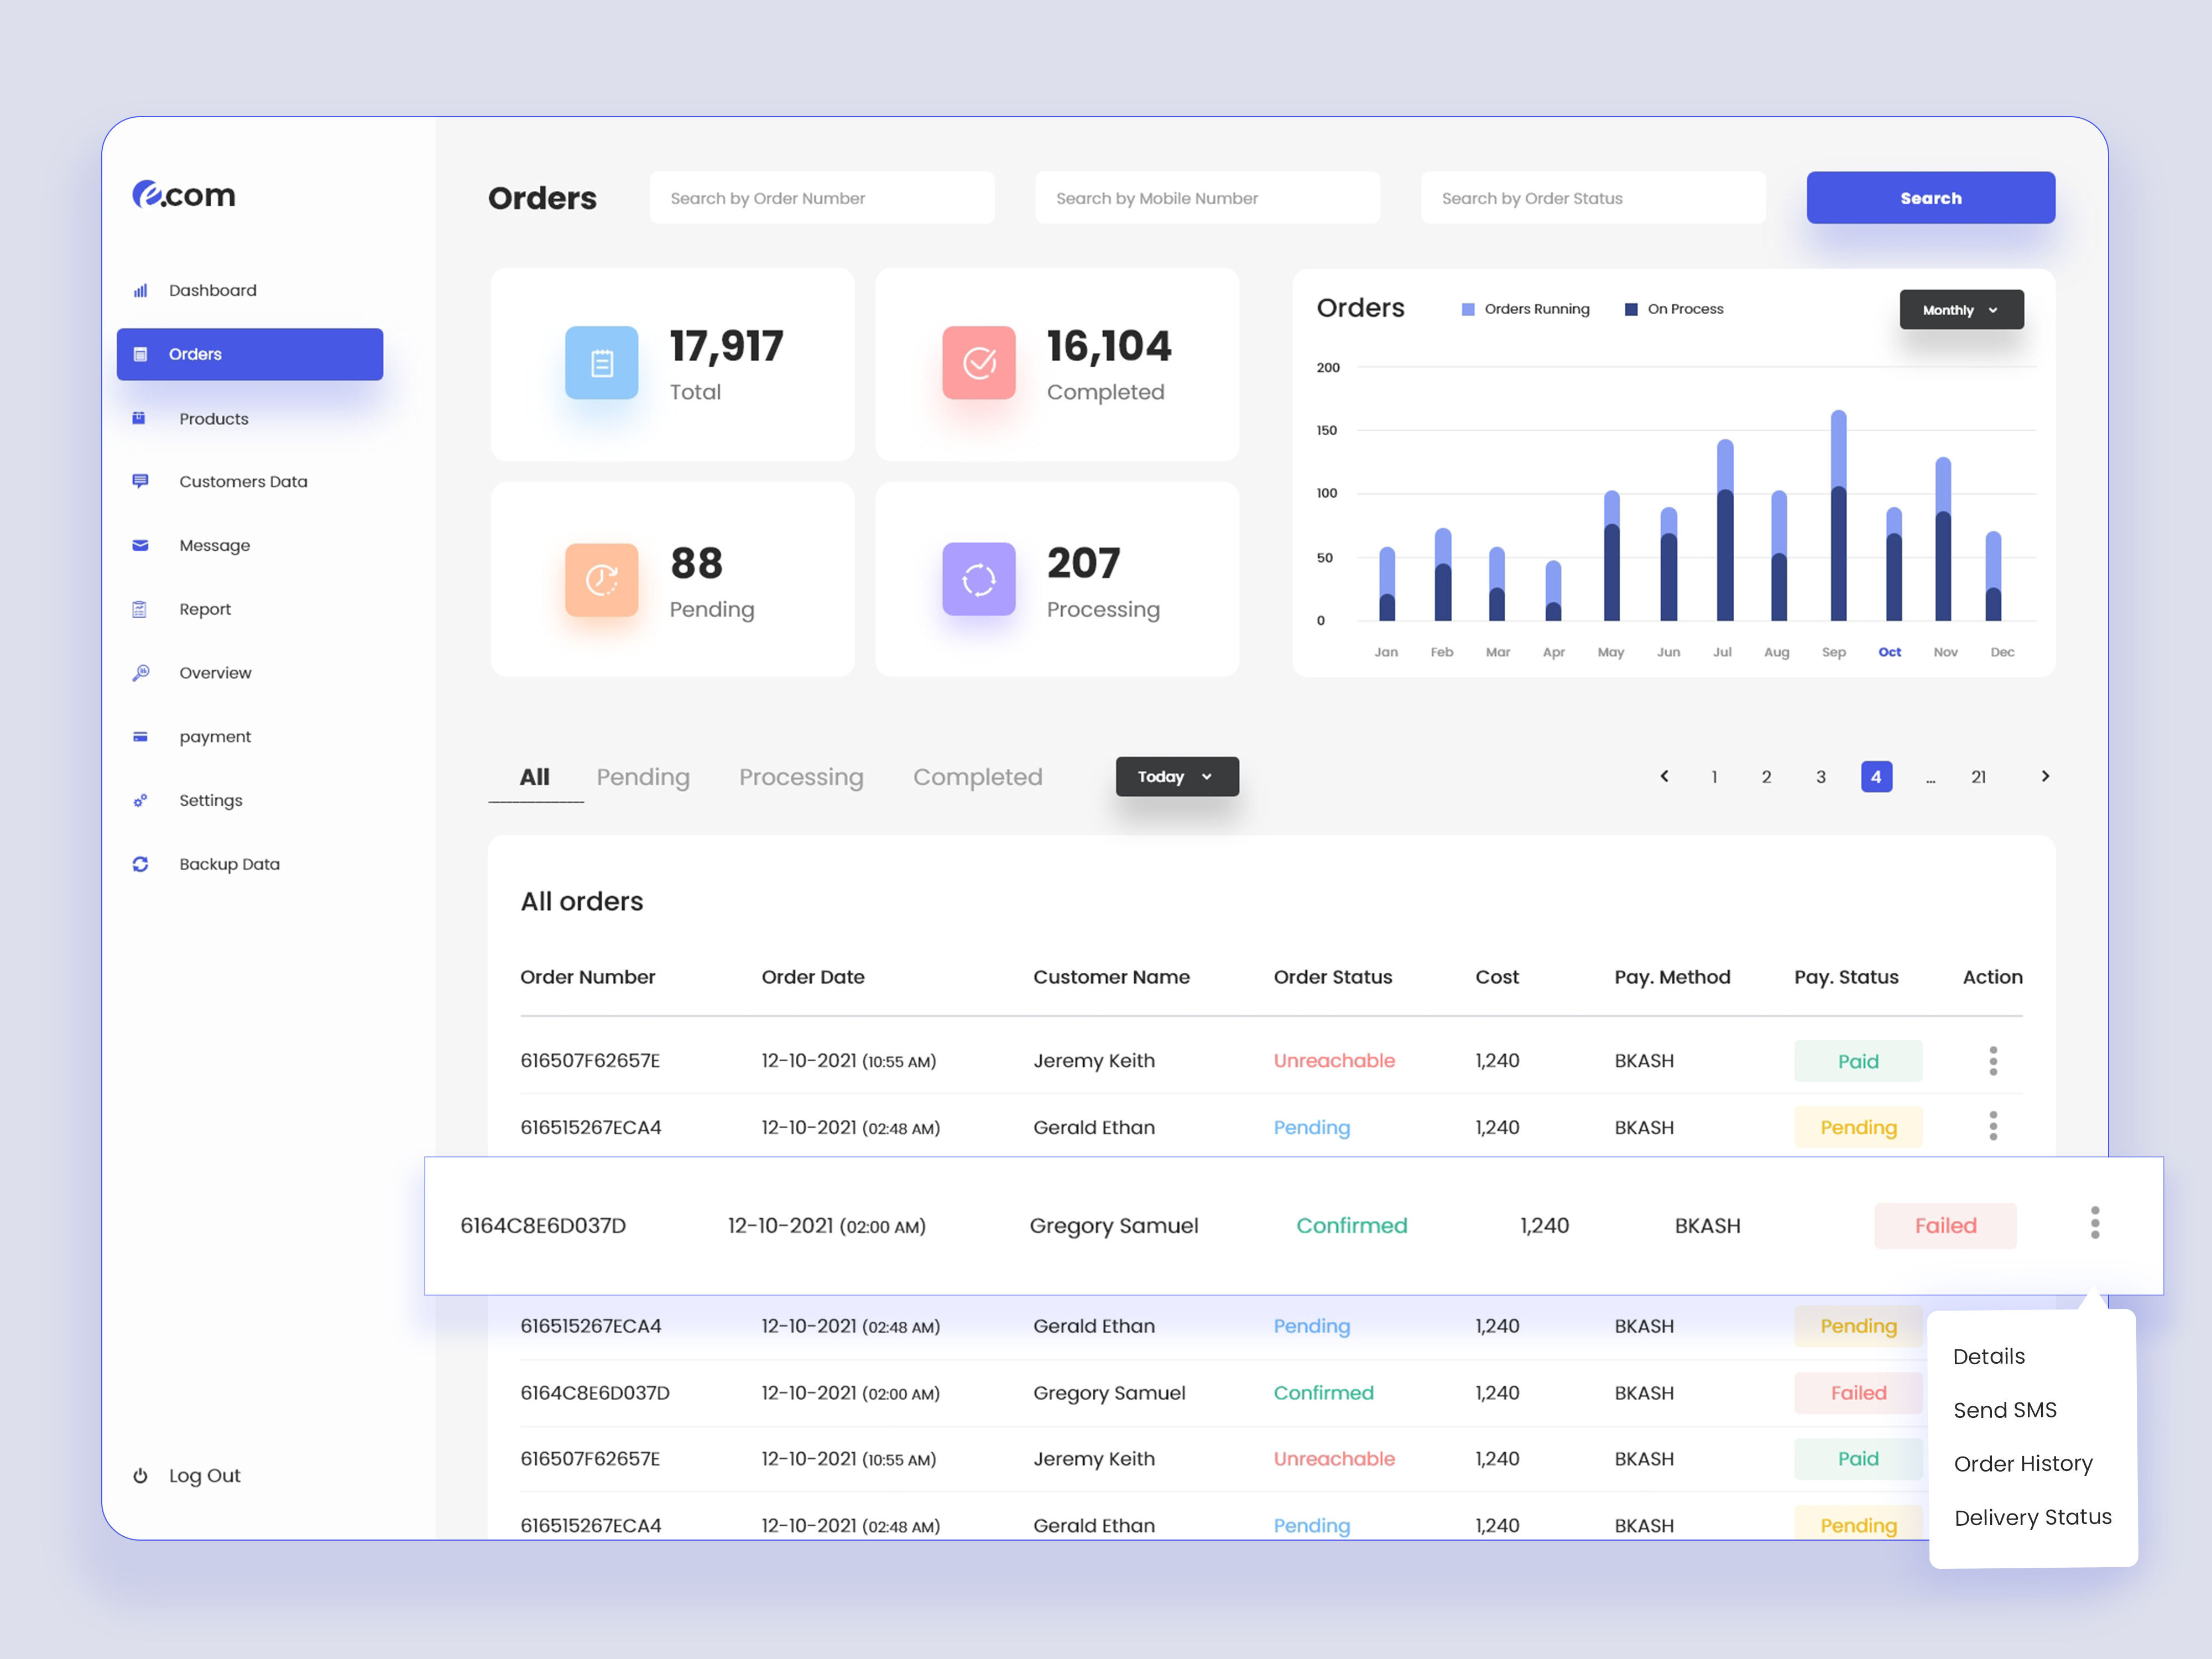Open Customers Data in the sidebar
Screen dimensions: 2212x1659
click(x=243, y=482)
